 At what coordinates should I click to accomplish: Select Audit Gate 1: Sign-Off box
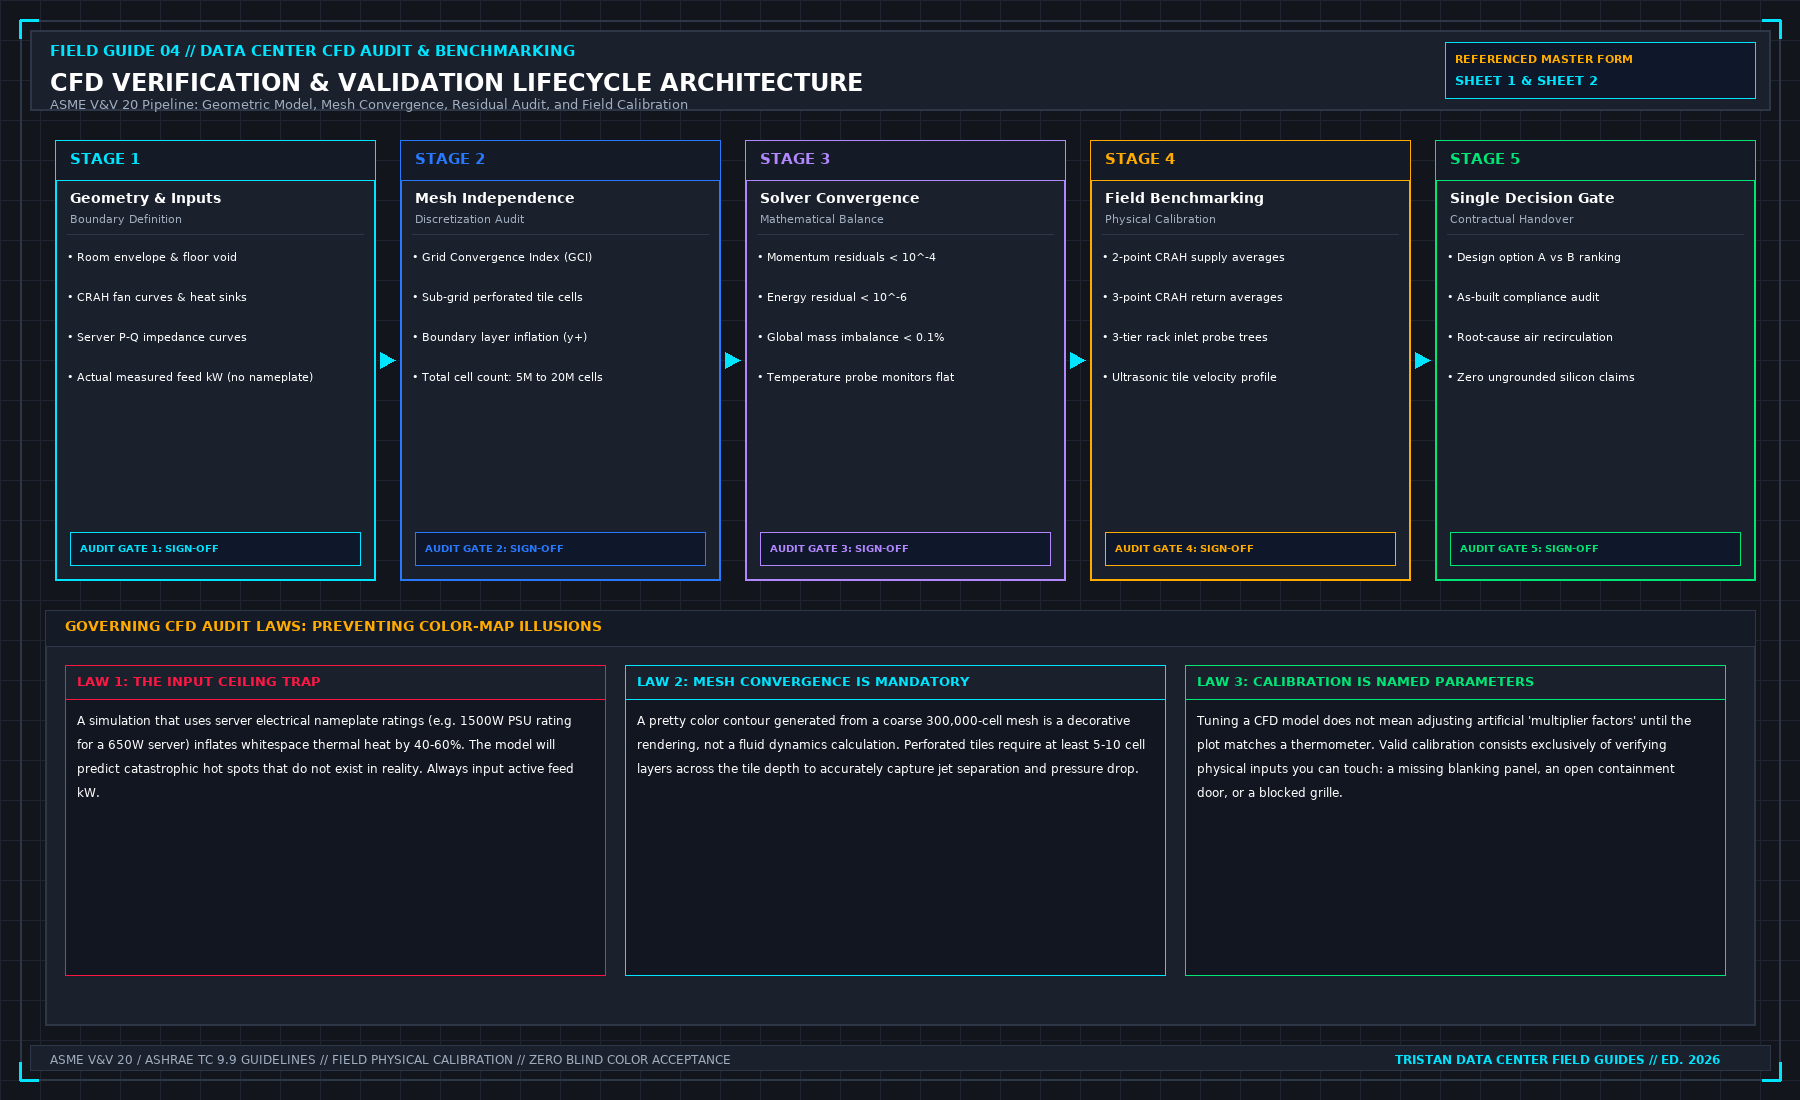tap(215, 549)
